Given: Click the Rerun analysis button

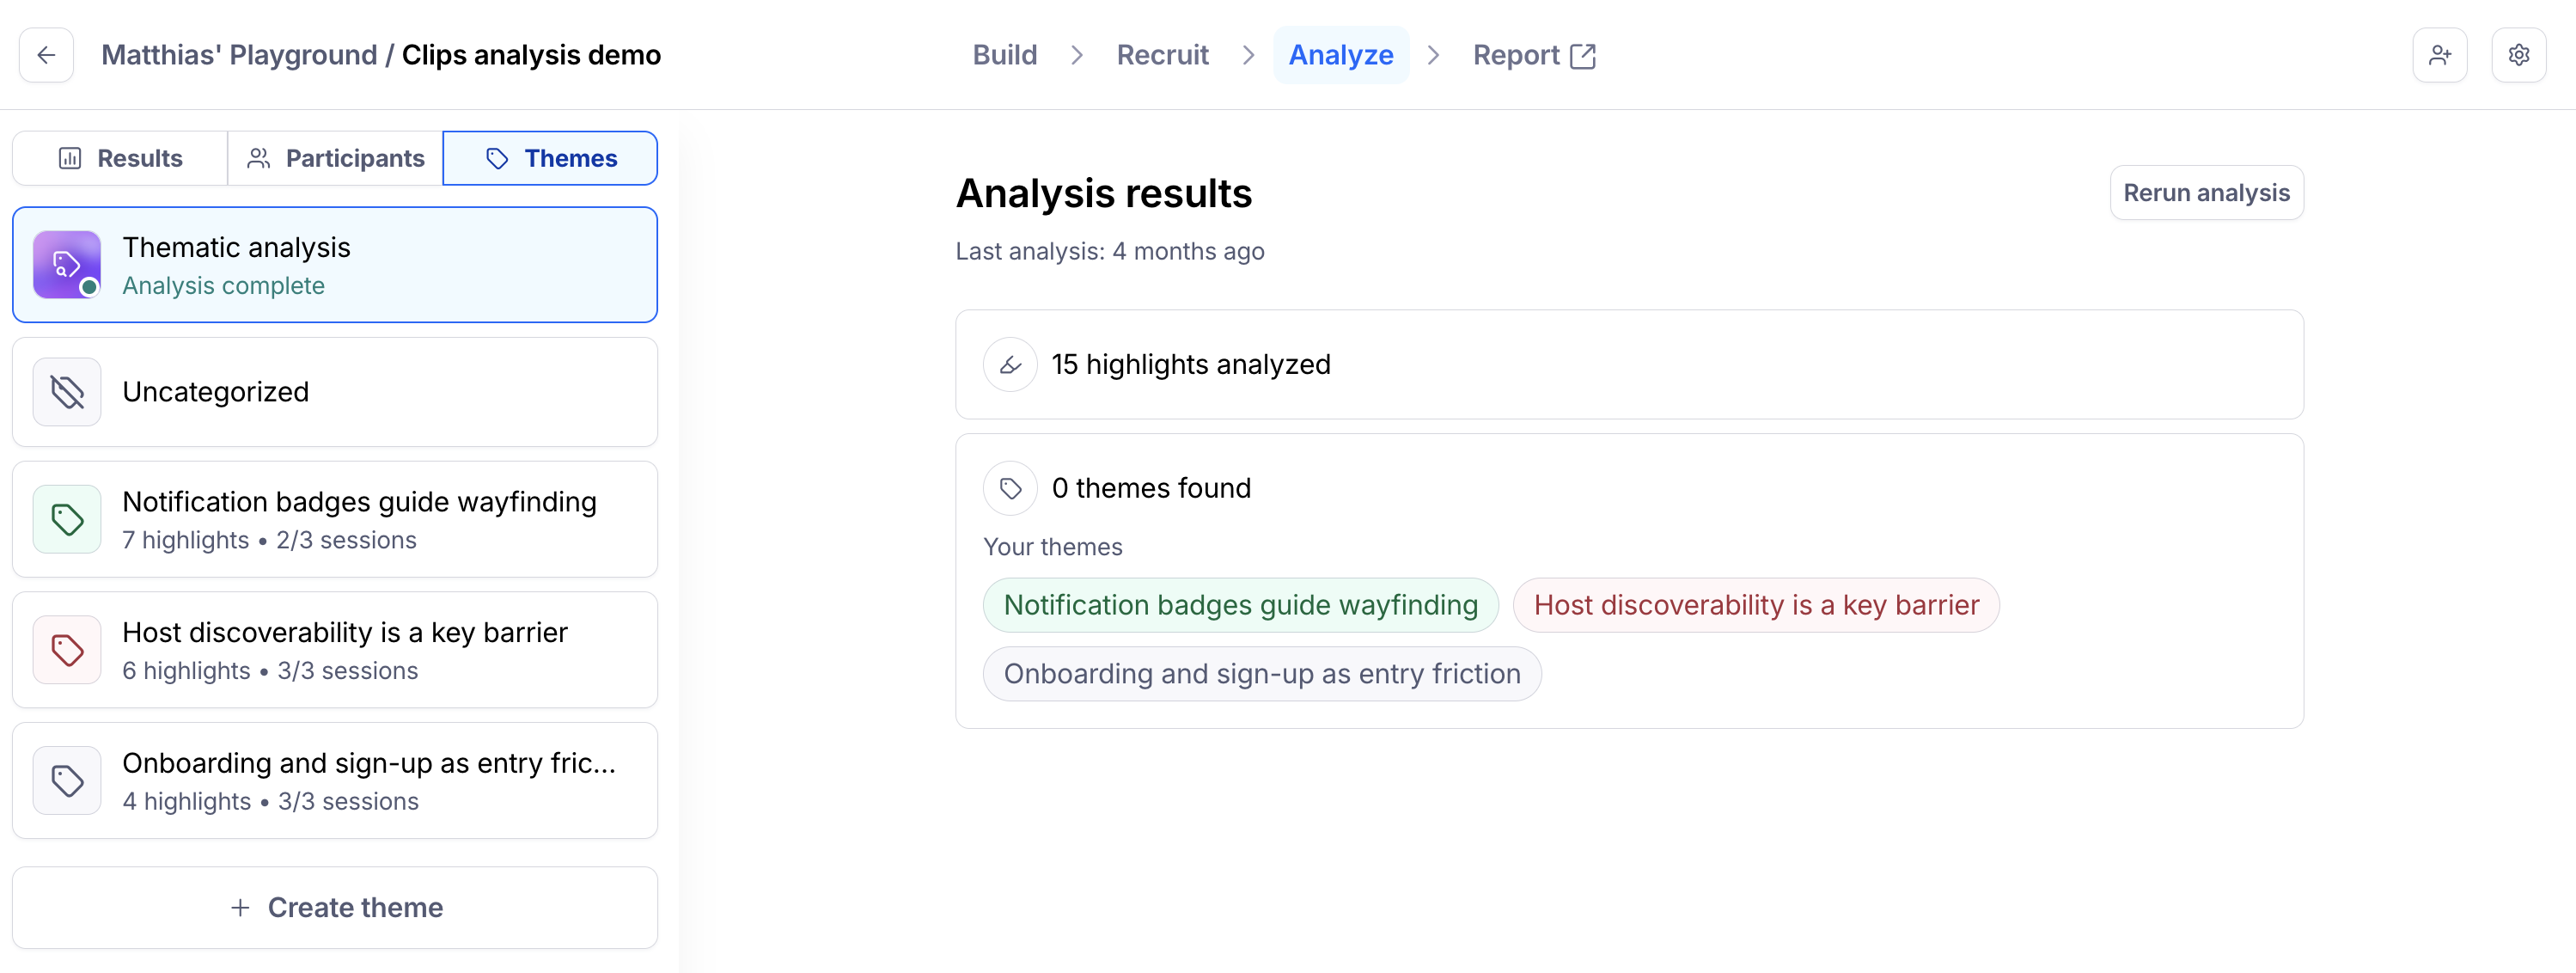Looking at the screenshot, I should click(2206, 193).
